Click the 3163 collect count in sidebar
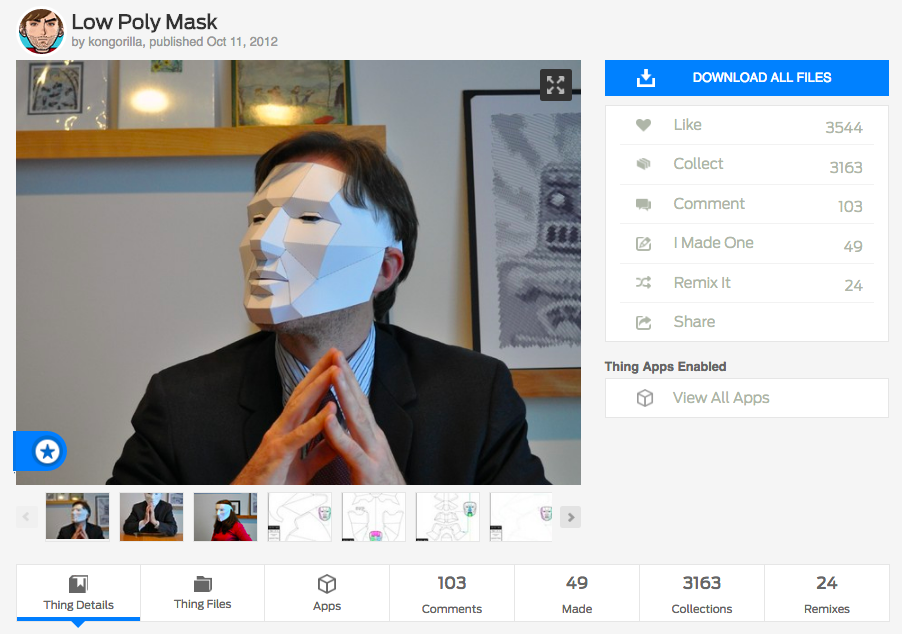The height and width of the screenshot is (634, 902). (846, 167)
